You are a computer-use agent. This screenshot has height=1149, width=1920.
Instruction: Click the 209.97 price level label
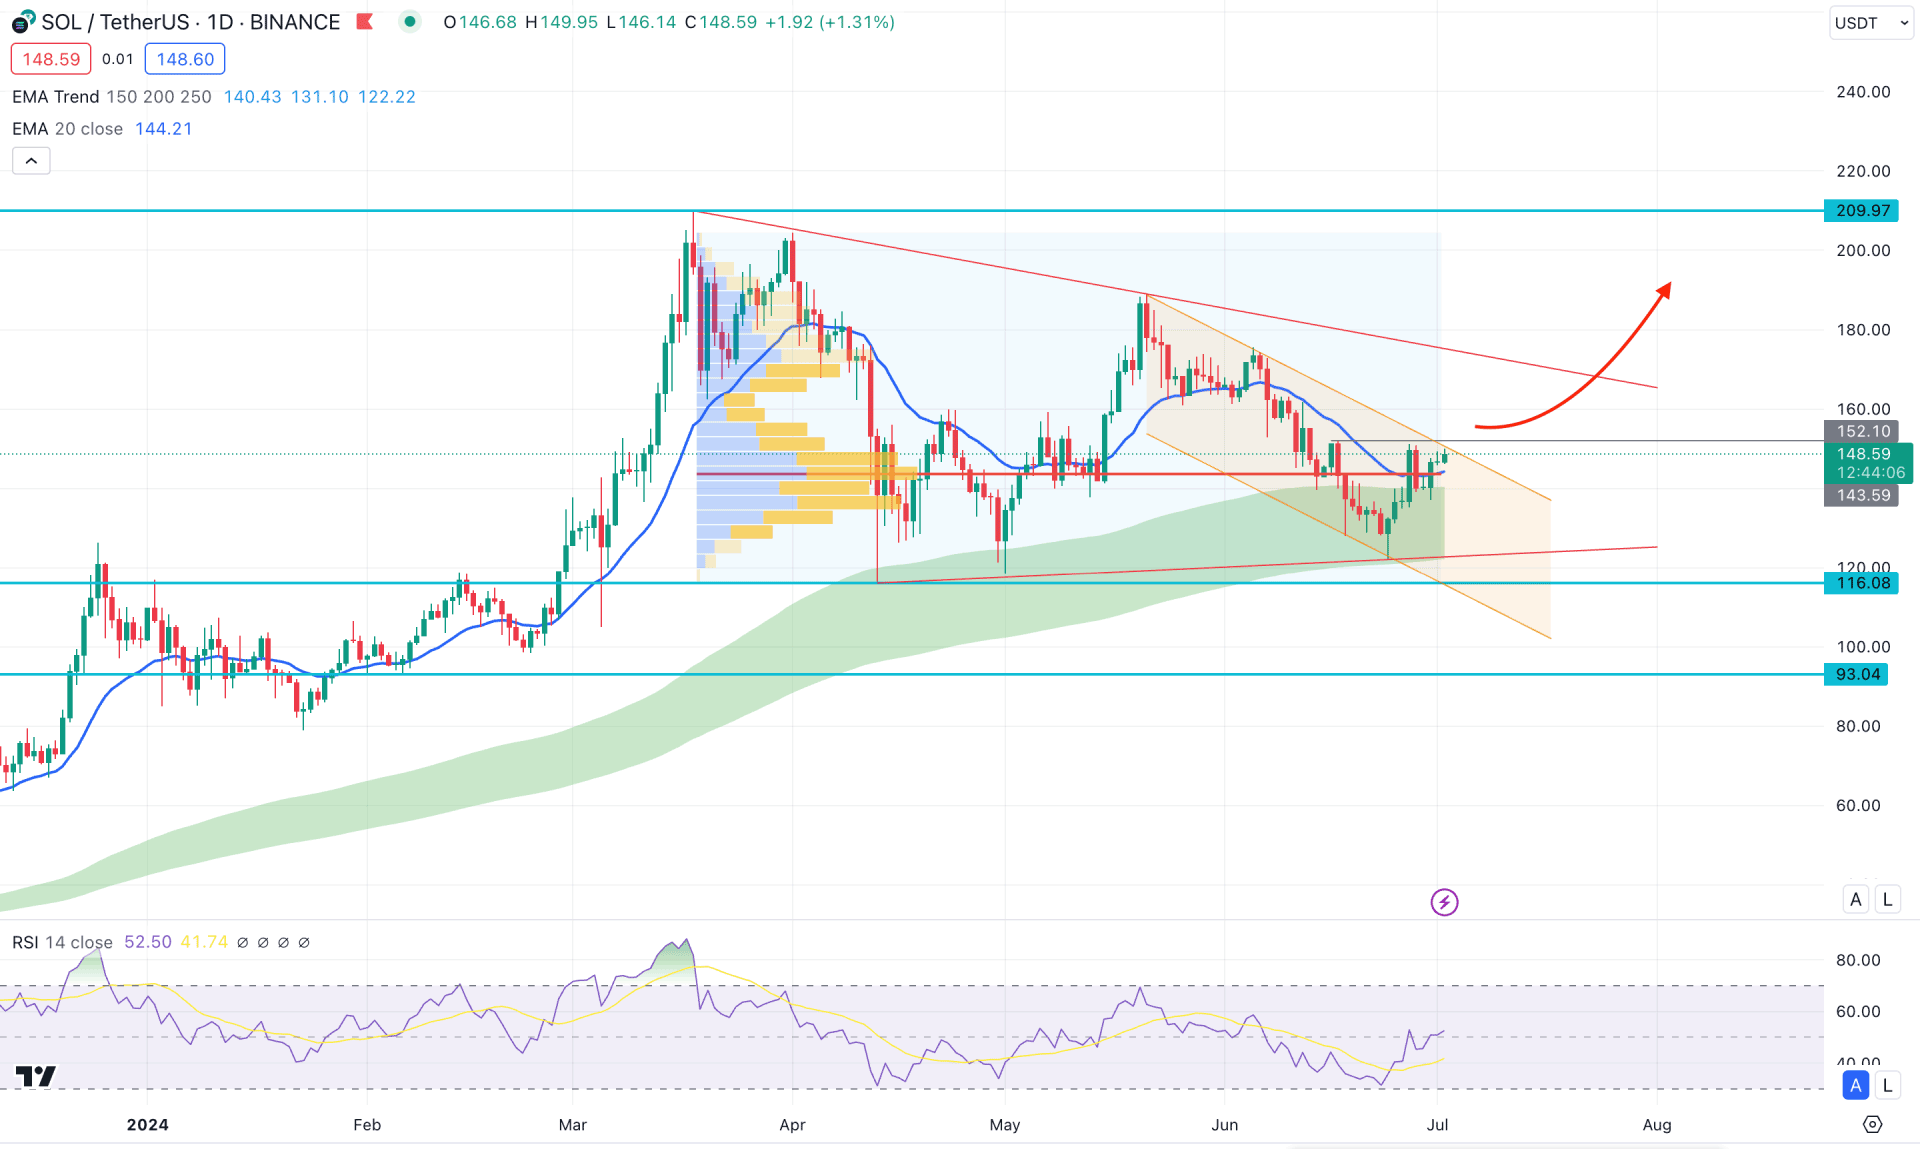tap(1861, 211)
